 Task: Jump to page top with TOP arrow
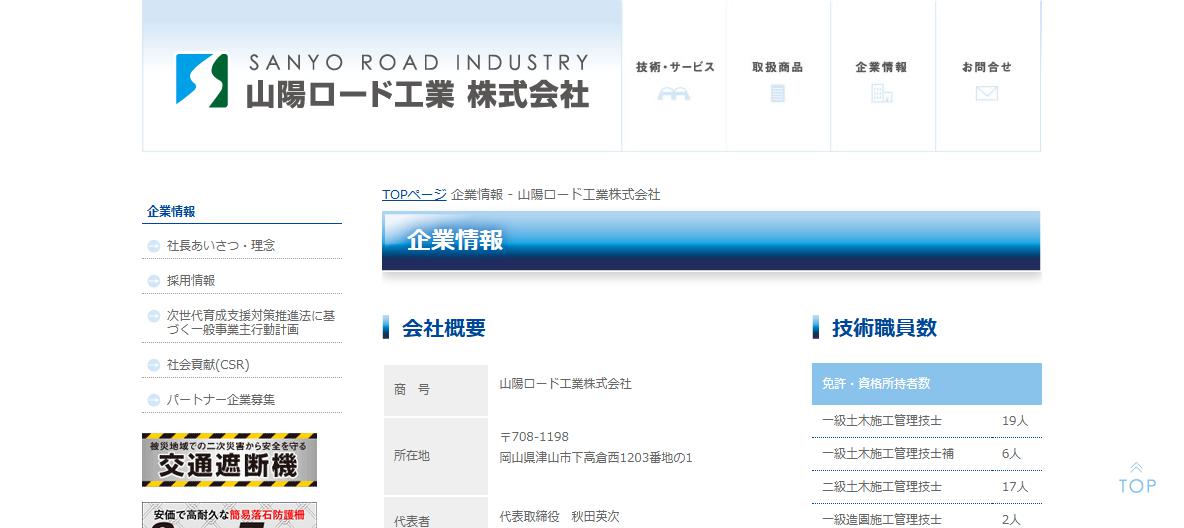point(1136,477)
